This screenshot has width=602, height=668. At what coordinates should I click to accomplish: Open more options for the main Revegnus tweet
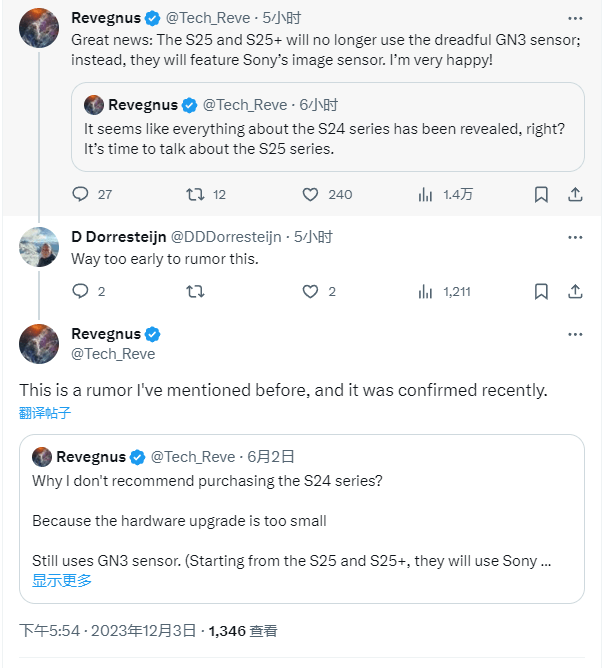point(575,334)
